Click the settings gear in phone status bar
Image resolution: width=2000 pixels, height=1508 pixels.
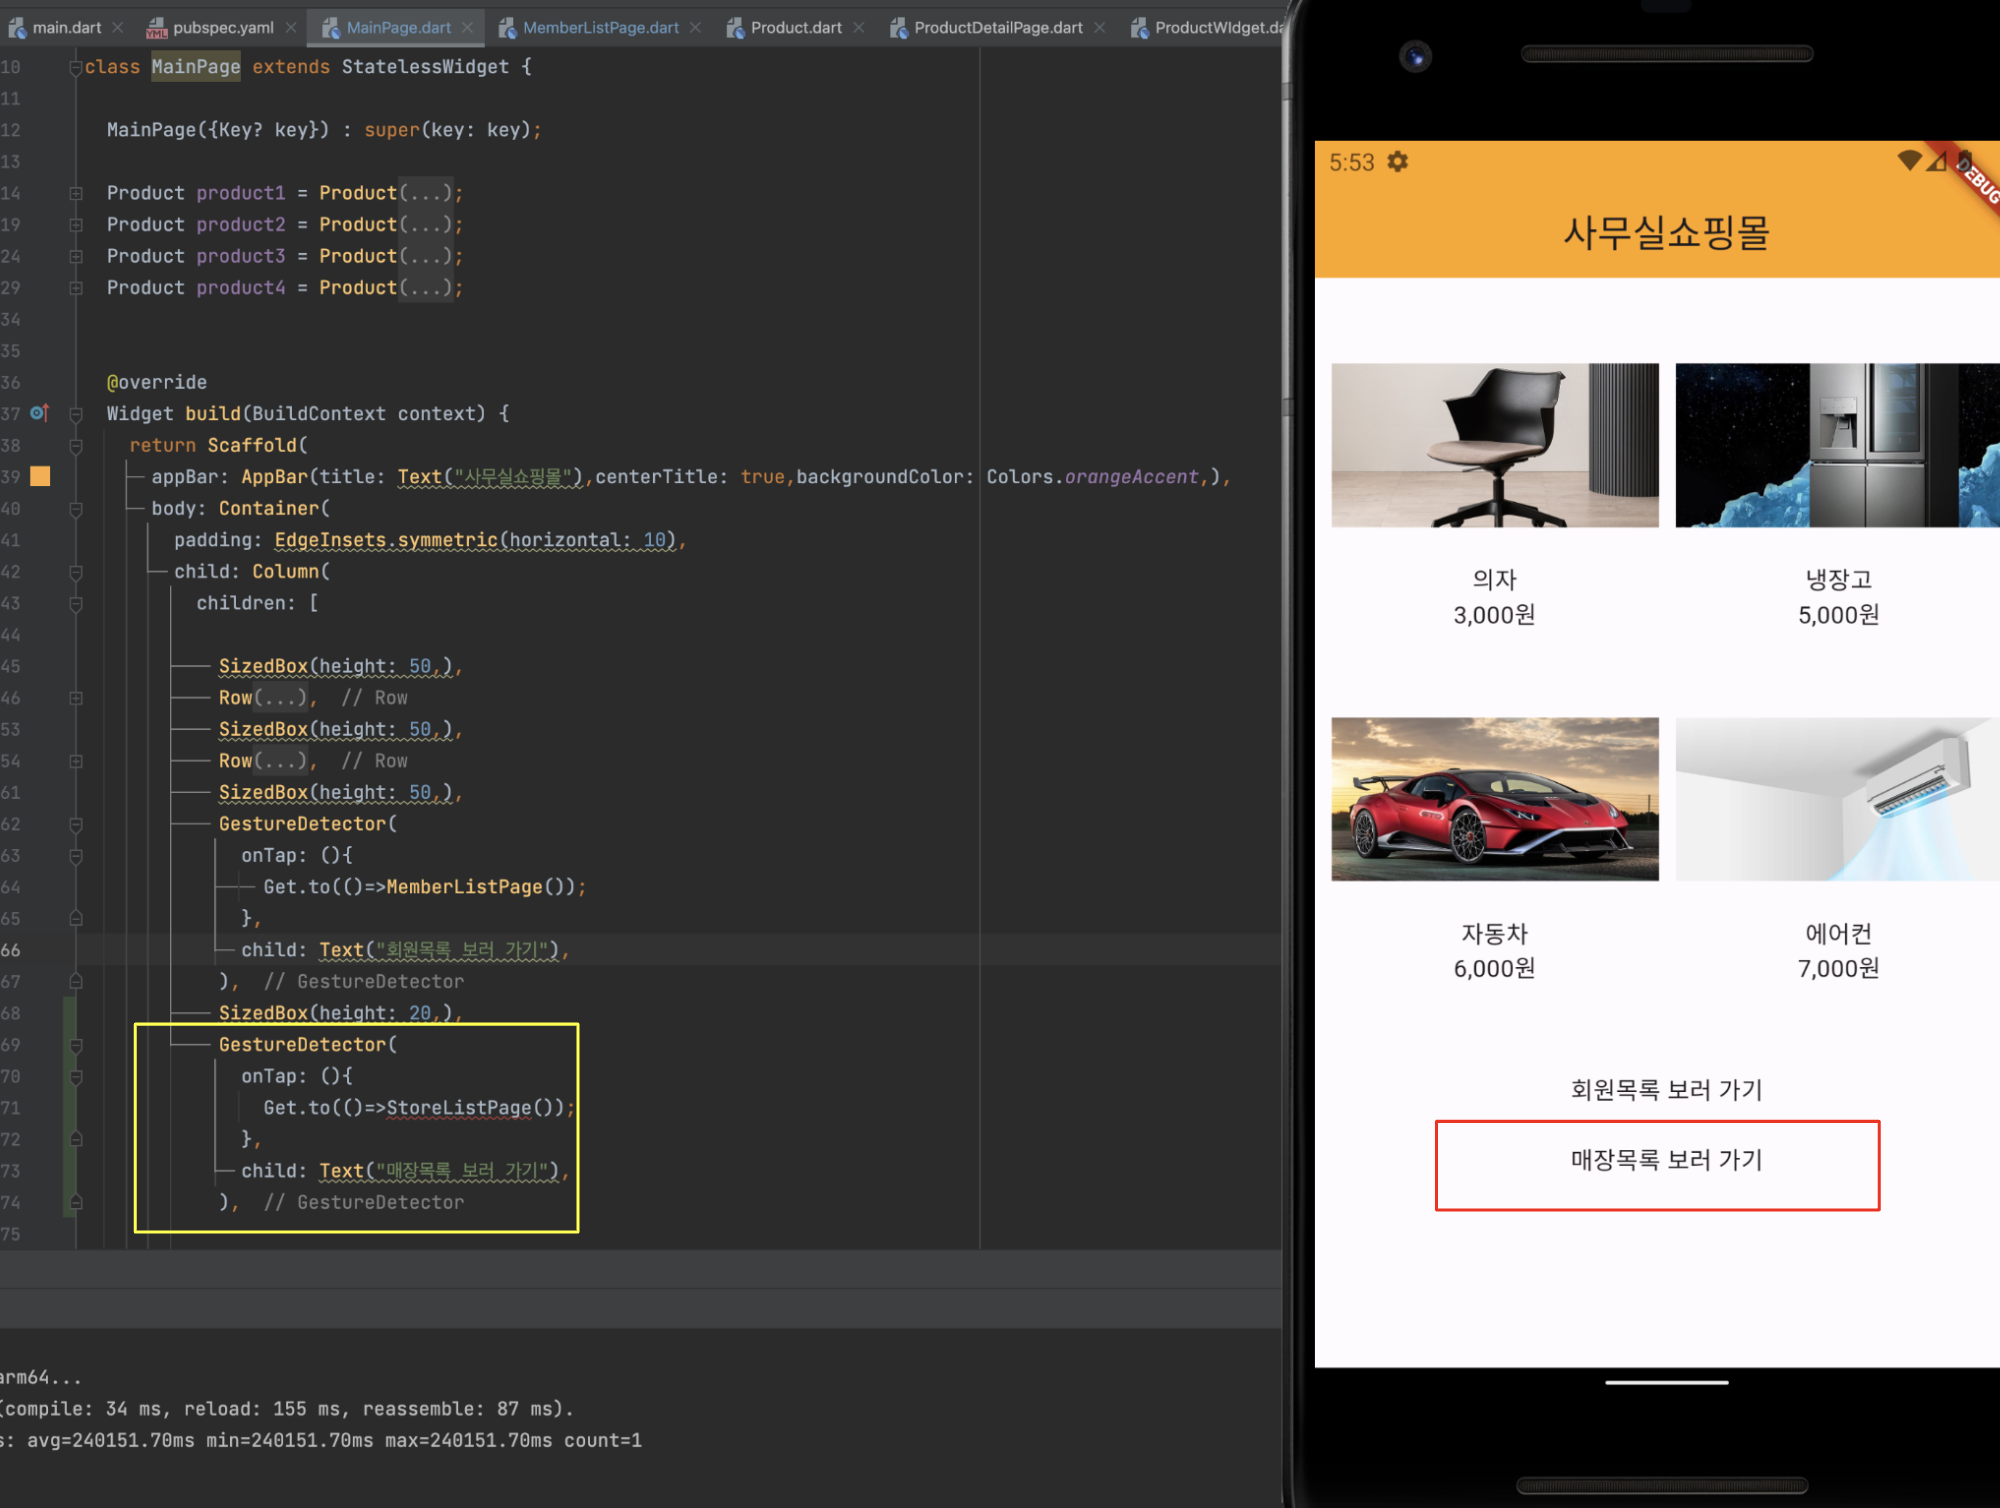[x=1397, y=162]
